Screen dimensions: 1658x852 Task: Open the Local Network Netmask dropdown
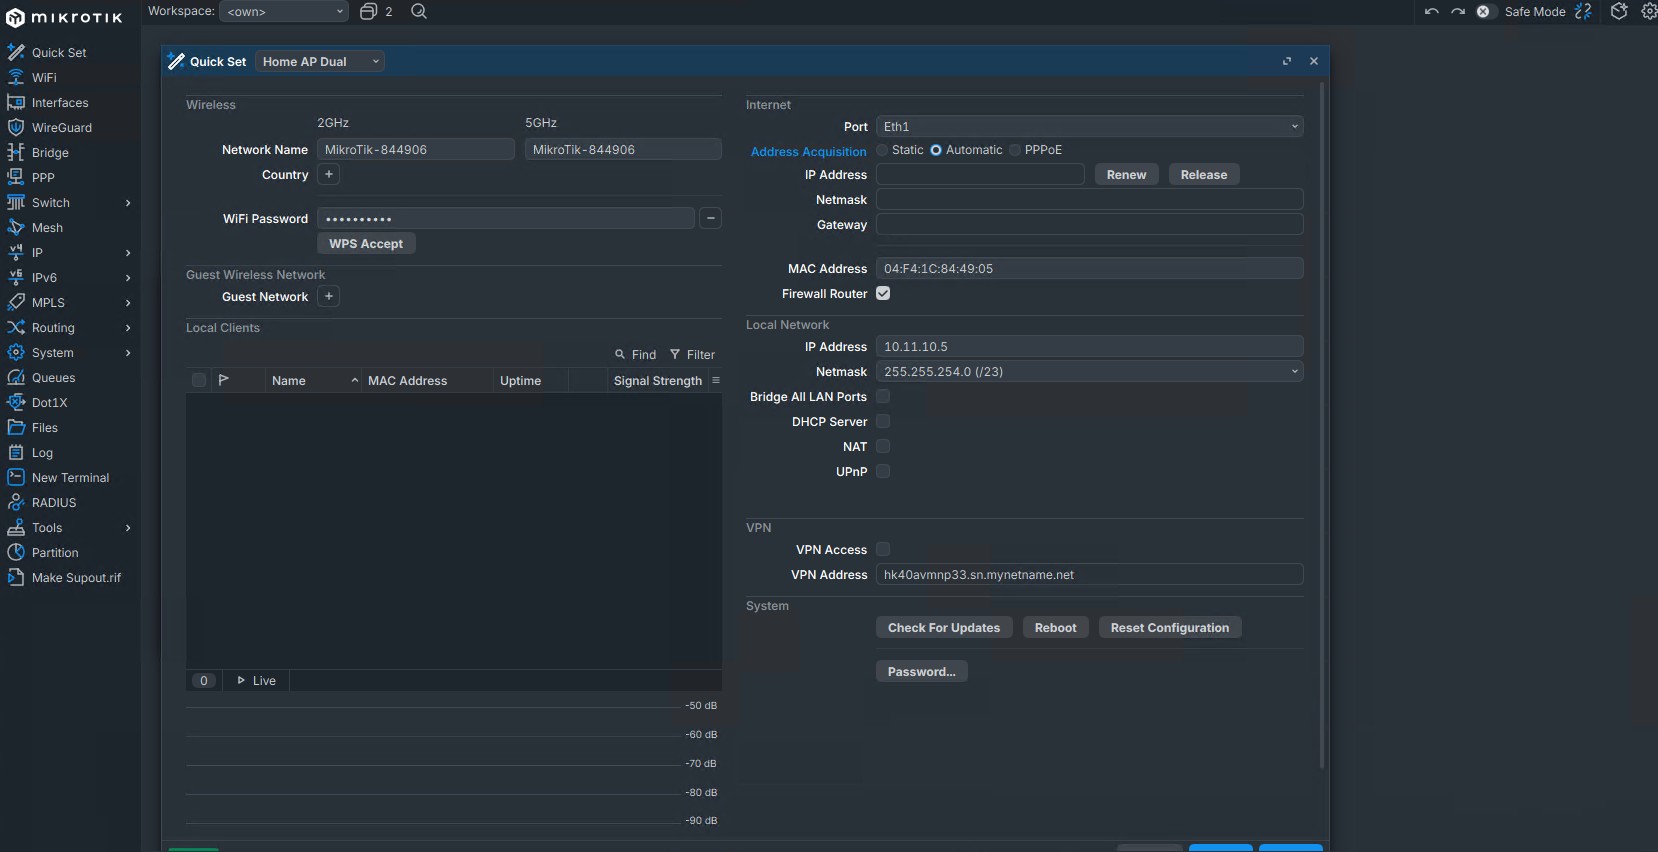1089,372
